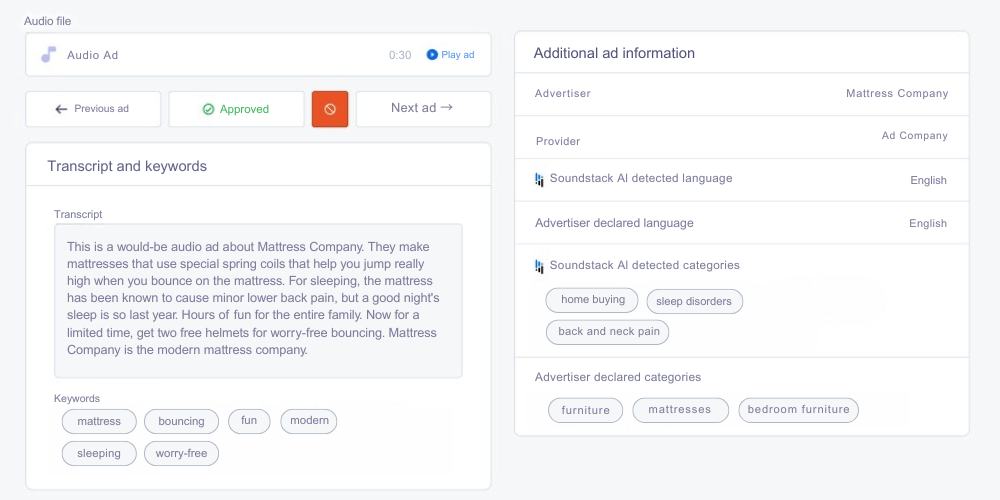
Task: Select the mattress keyword chip
Action: click(x=99, y=422)
